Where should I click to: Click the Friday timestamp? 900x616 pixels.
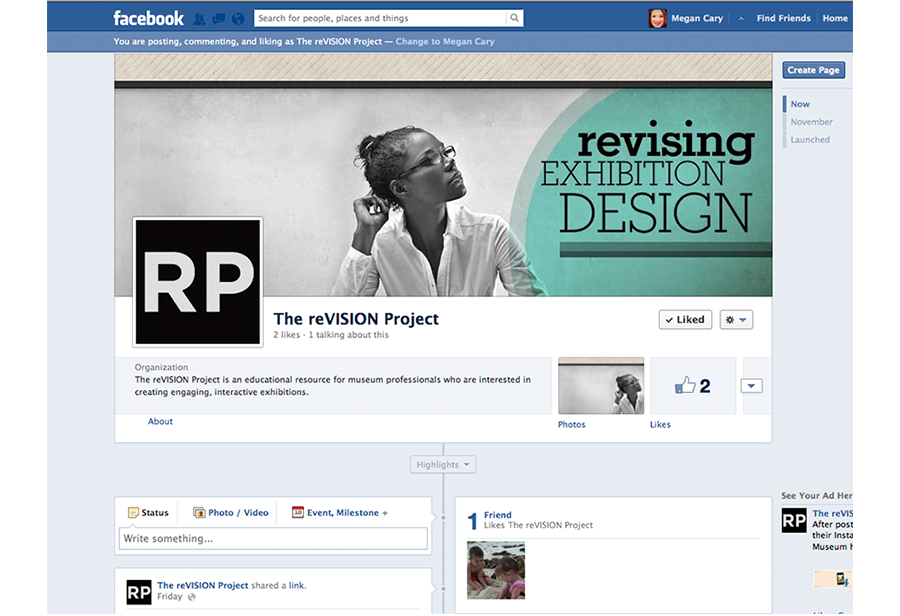pyautogui.click(x=170, y=597)
